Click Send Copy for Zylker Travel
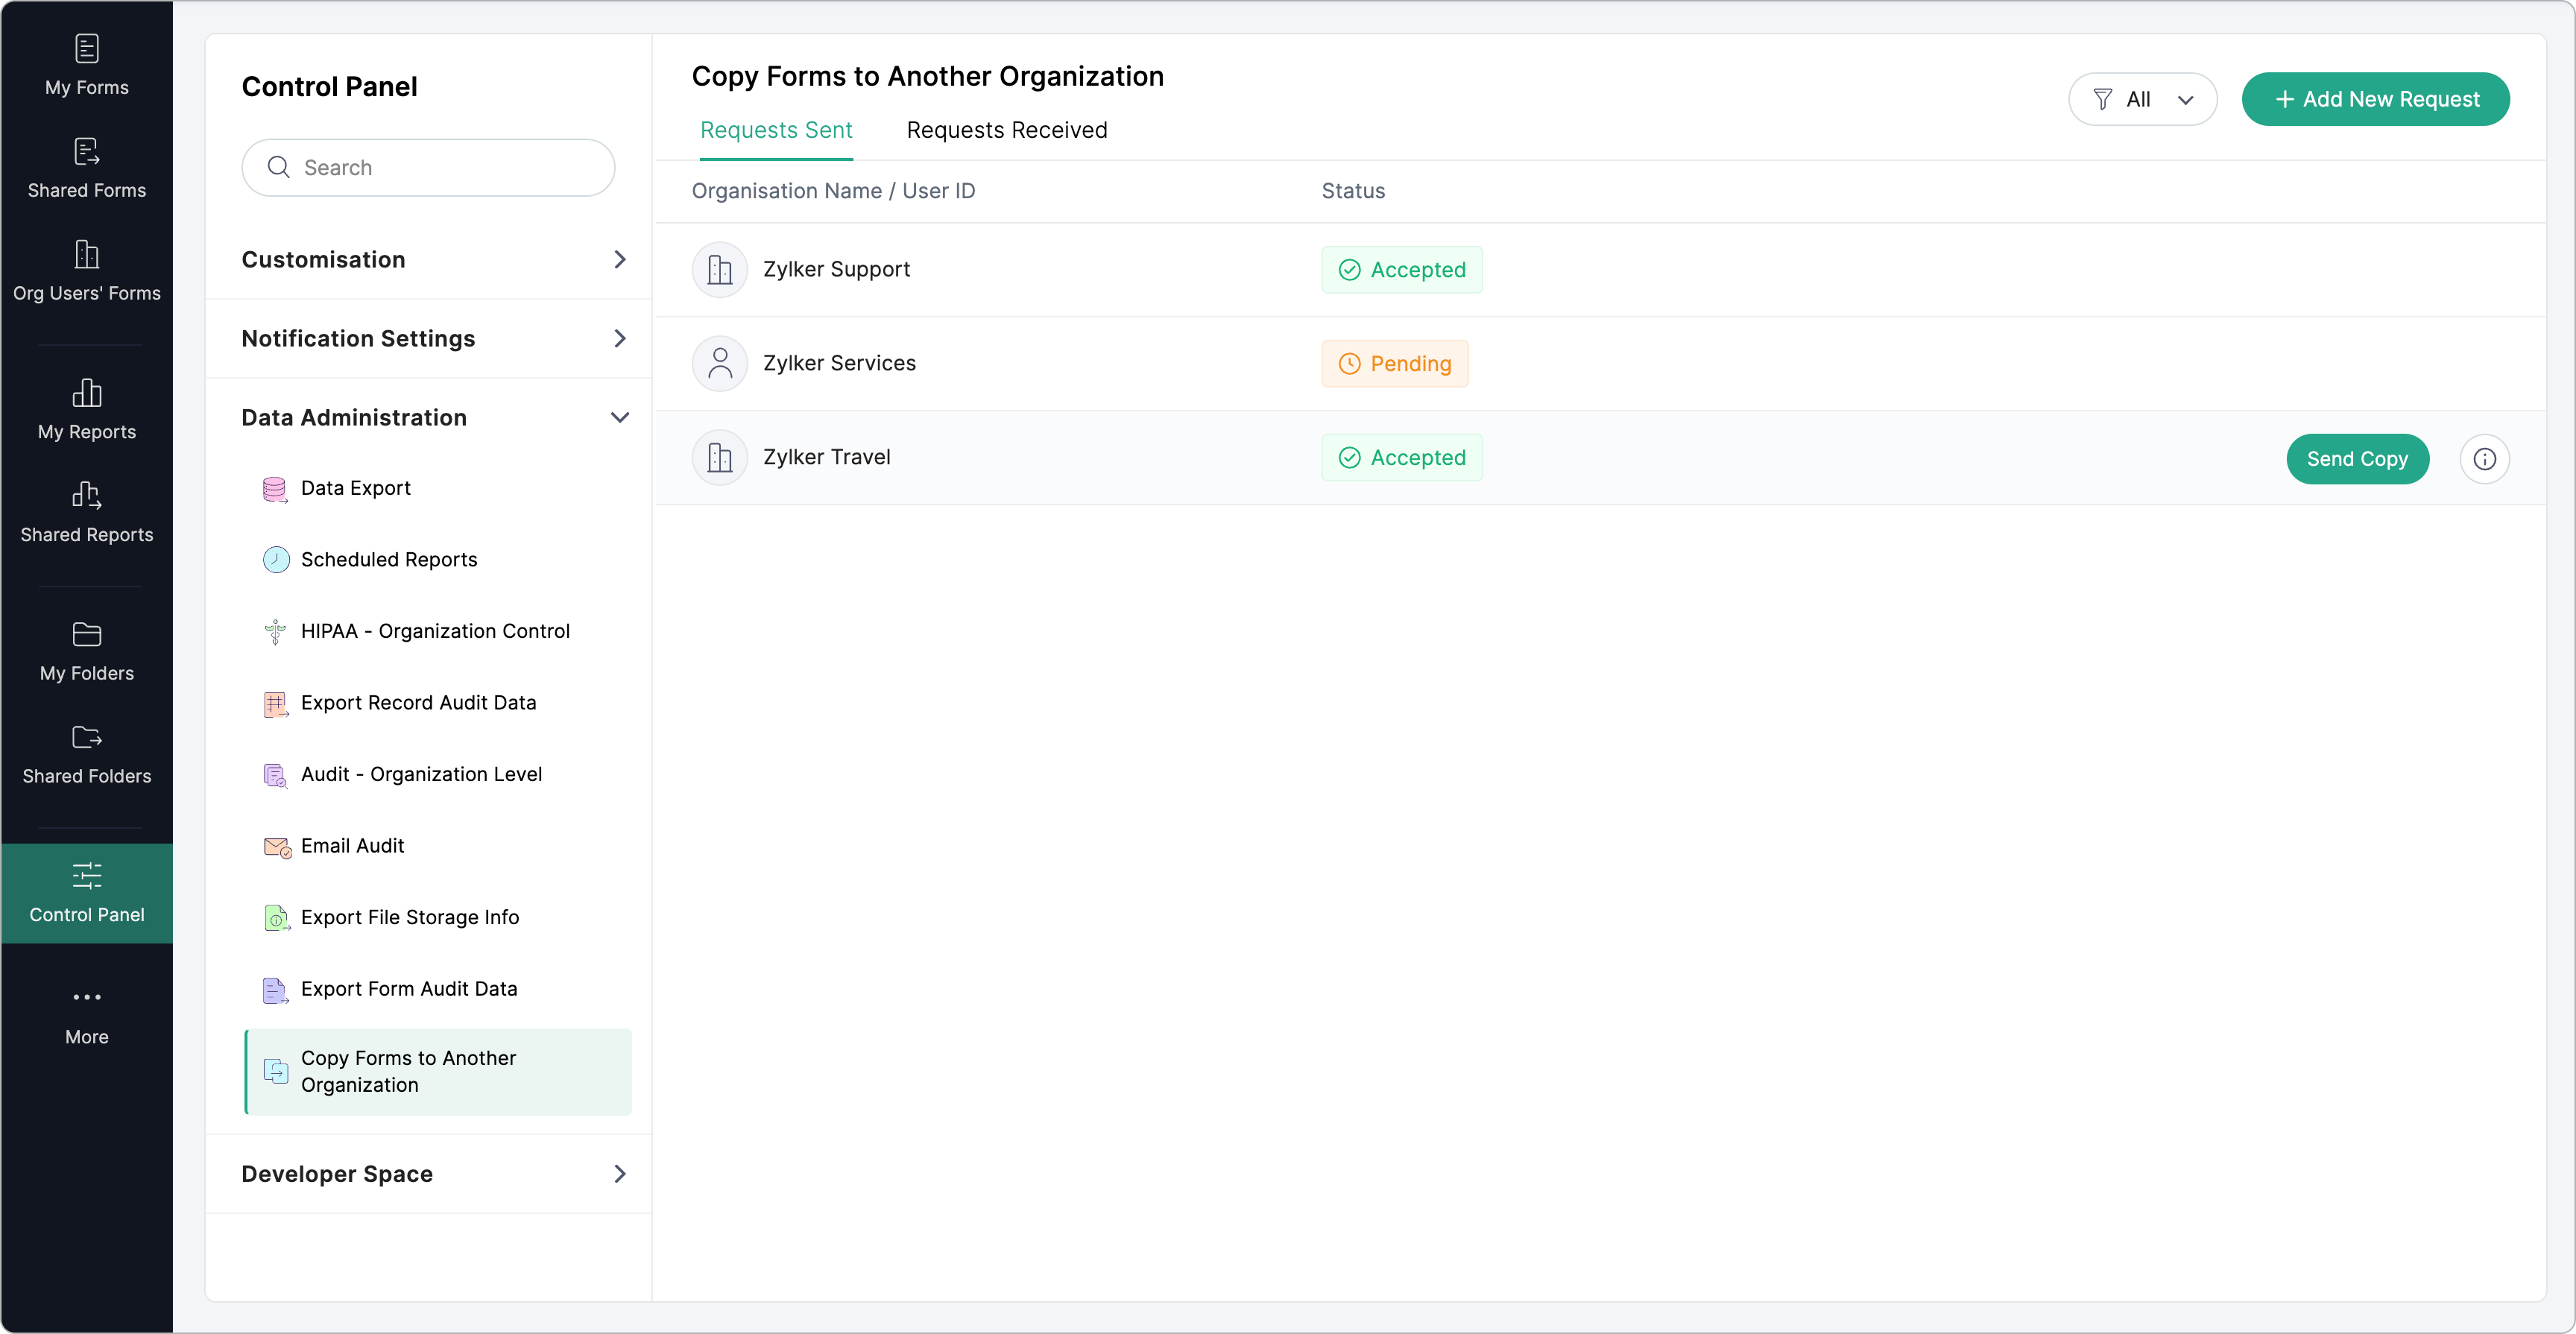Viewport: 2576px width, 1334px height. pos(2356,459)
